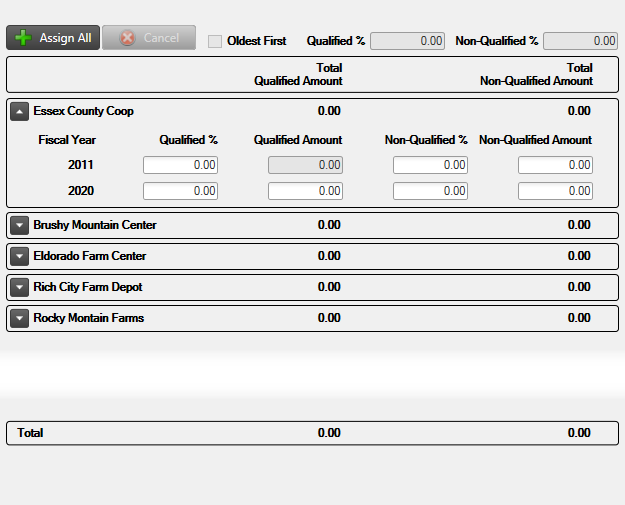
Task: Expand the Rocky Montain Farms row
Action: point(19,319)
